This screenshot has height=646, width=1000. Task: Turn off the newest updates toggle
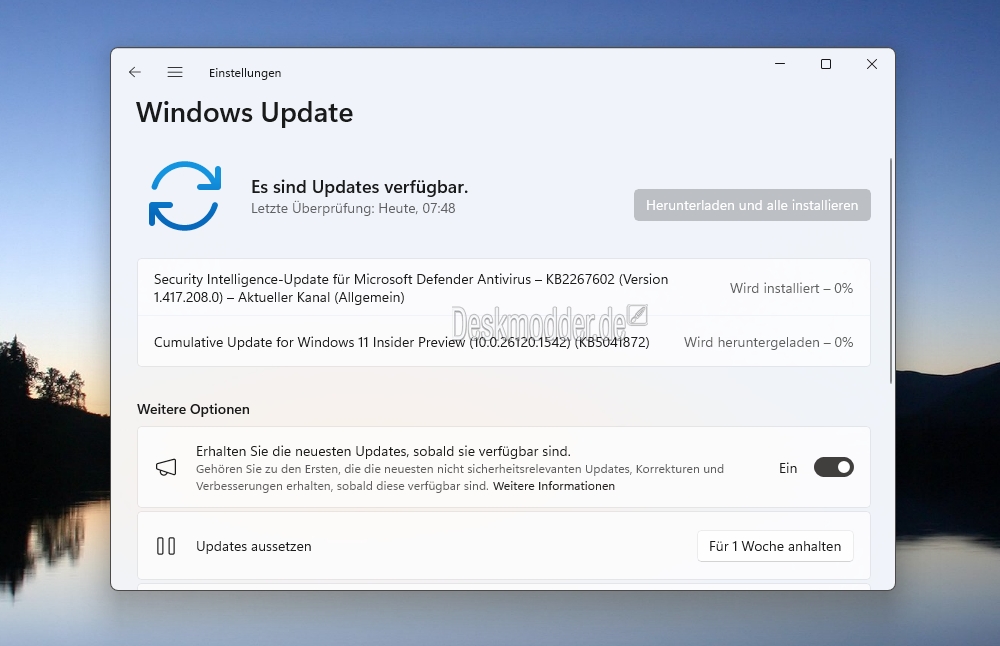(834, 467)
